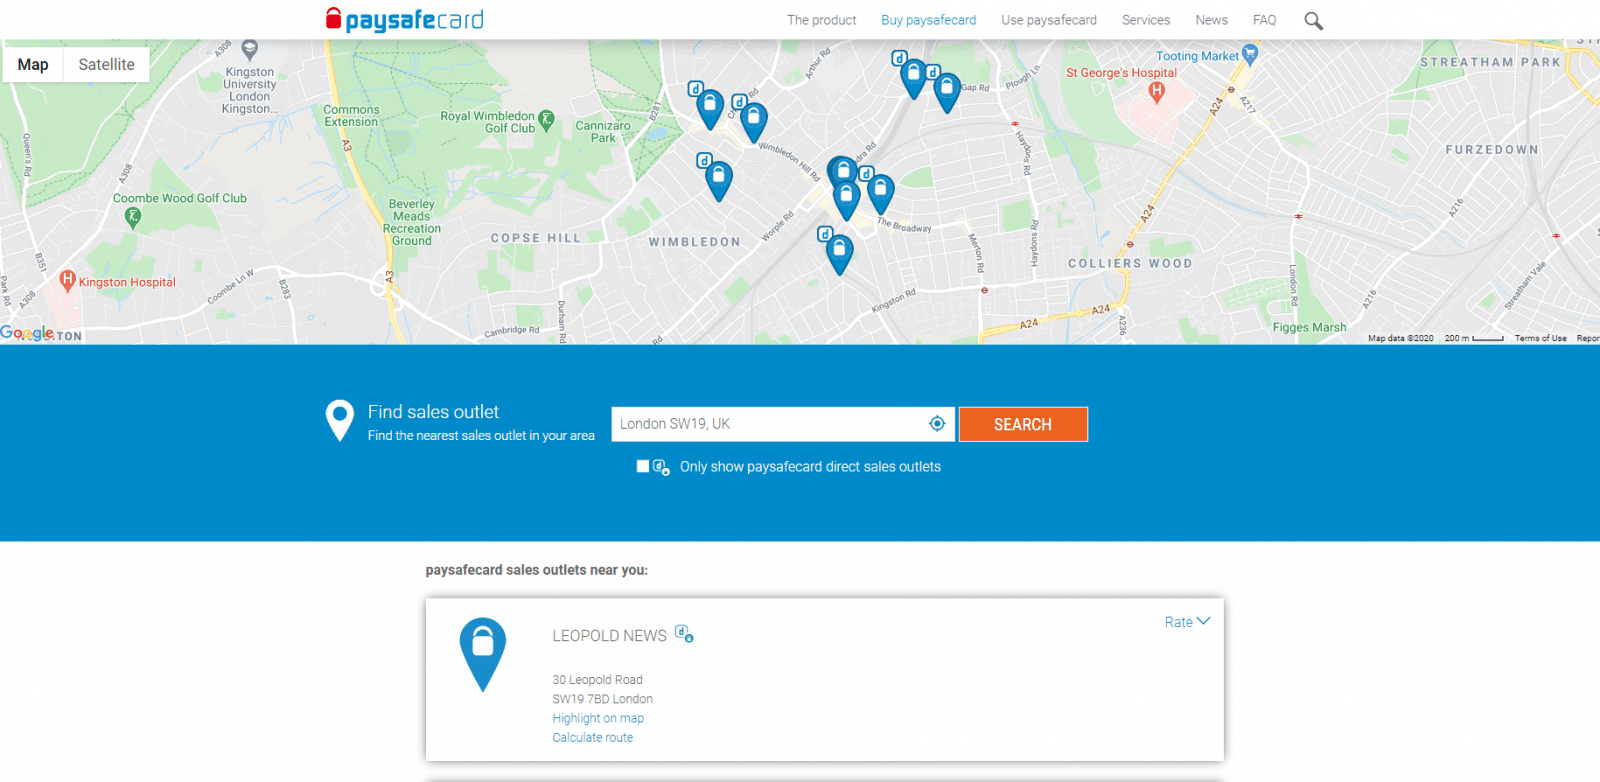Open the search magnifier icon

coord(1313,21)
